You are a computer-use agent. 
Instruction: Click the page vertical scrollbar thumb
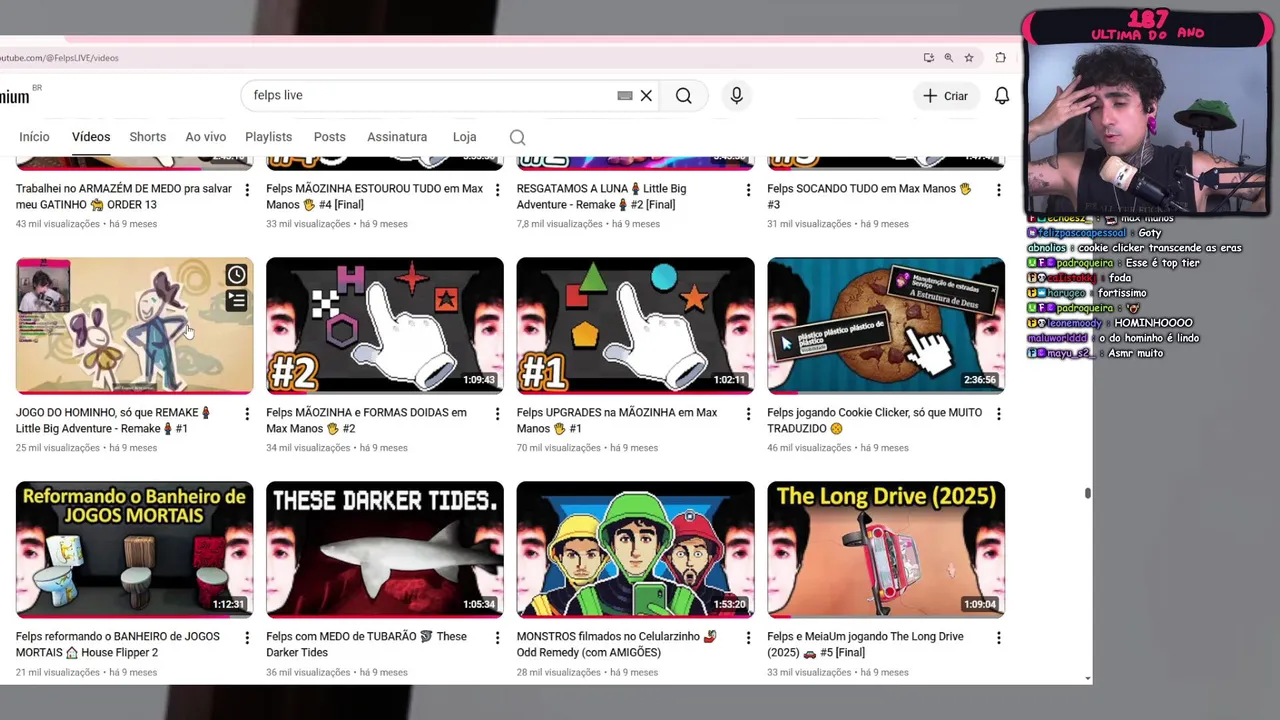click(1087, 493)
